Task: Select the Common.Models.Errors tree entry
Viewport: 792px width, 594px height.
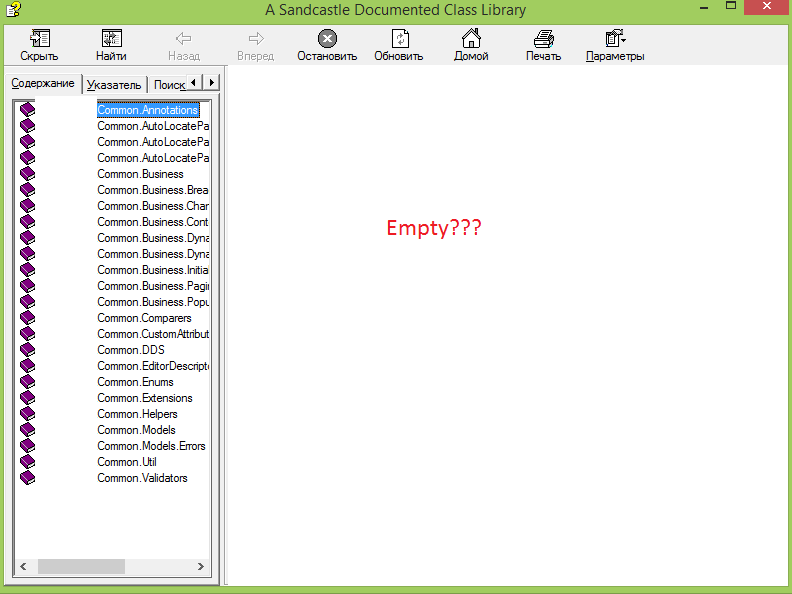Action: coord(152,446)
